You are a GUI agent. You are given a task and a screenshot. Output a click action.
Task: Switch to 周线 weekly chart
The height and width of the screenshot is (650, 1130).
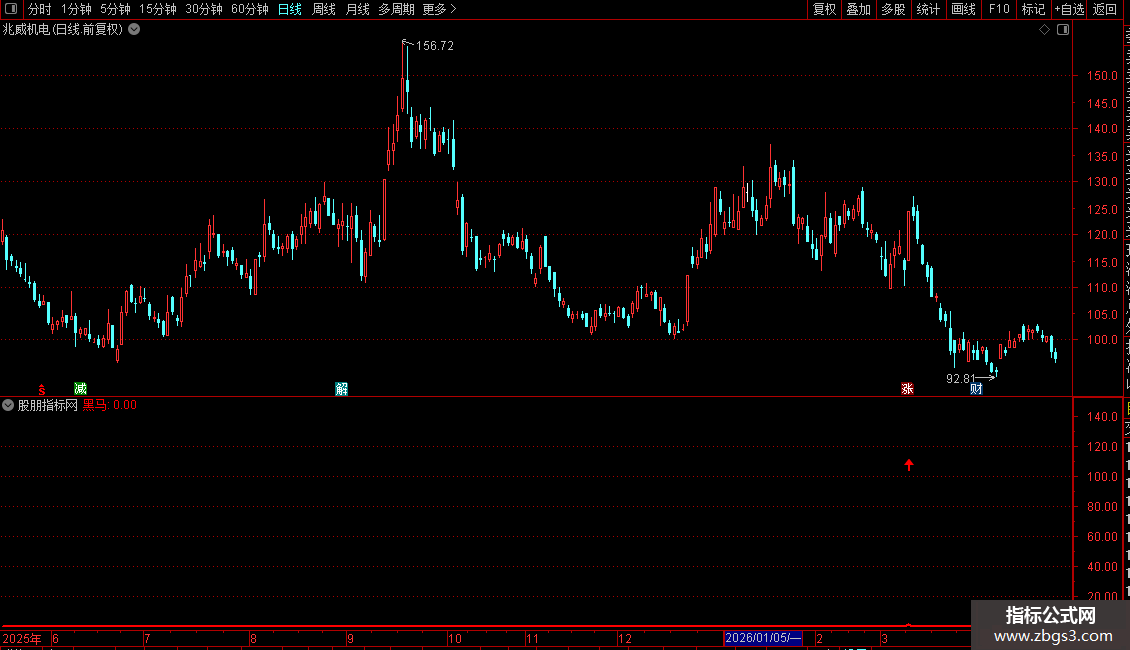point(324,9)
